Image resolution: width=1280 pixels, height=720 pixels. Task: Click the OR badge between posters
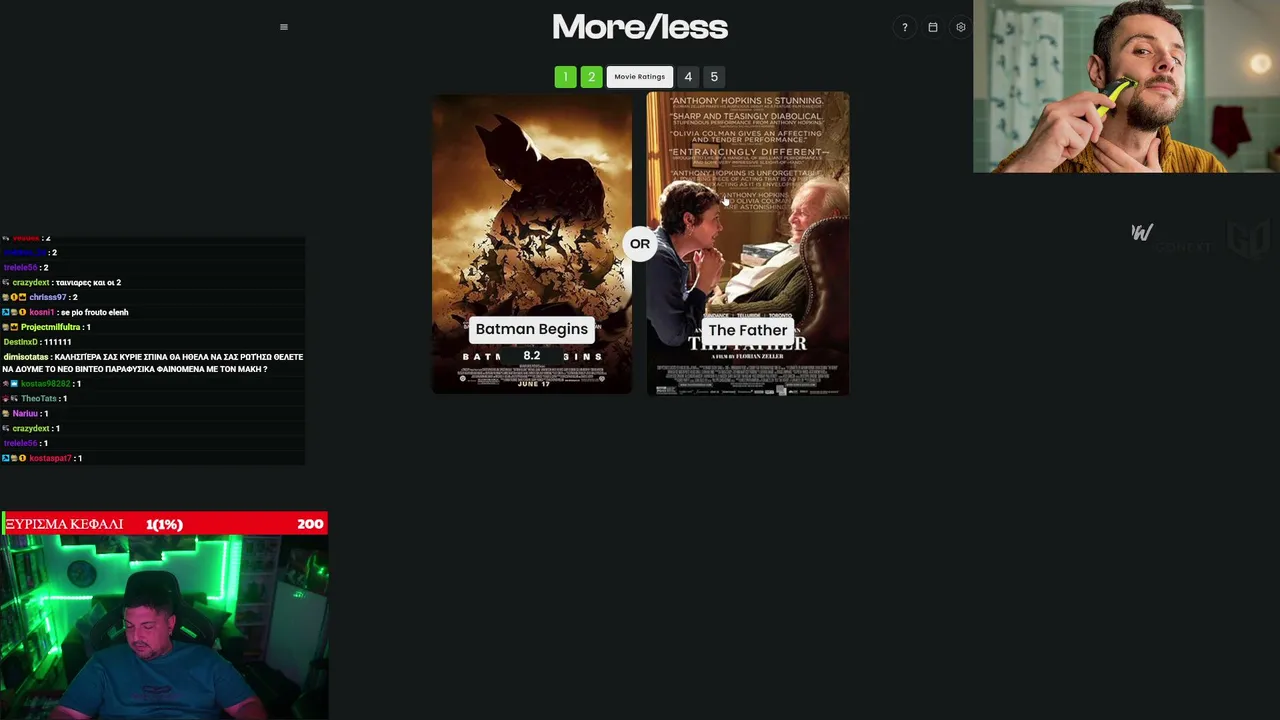(640, 244)
